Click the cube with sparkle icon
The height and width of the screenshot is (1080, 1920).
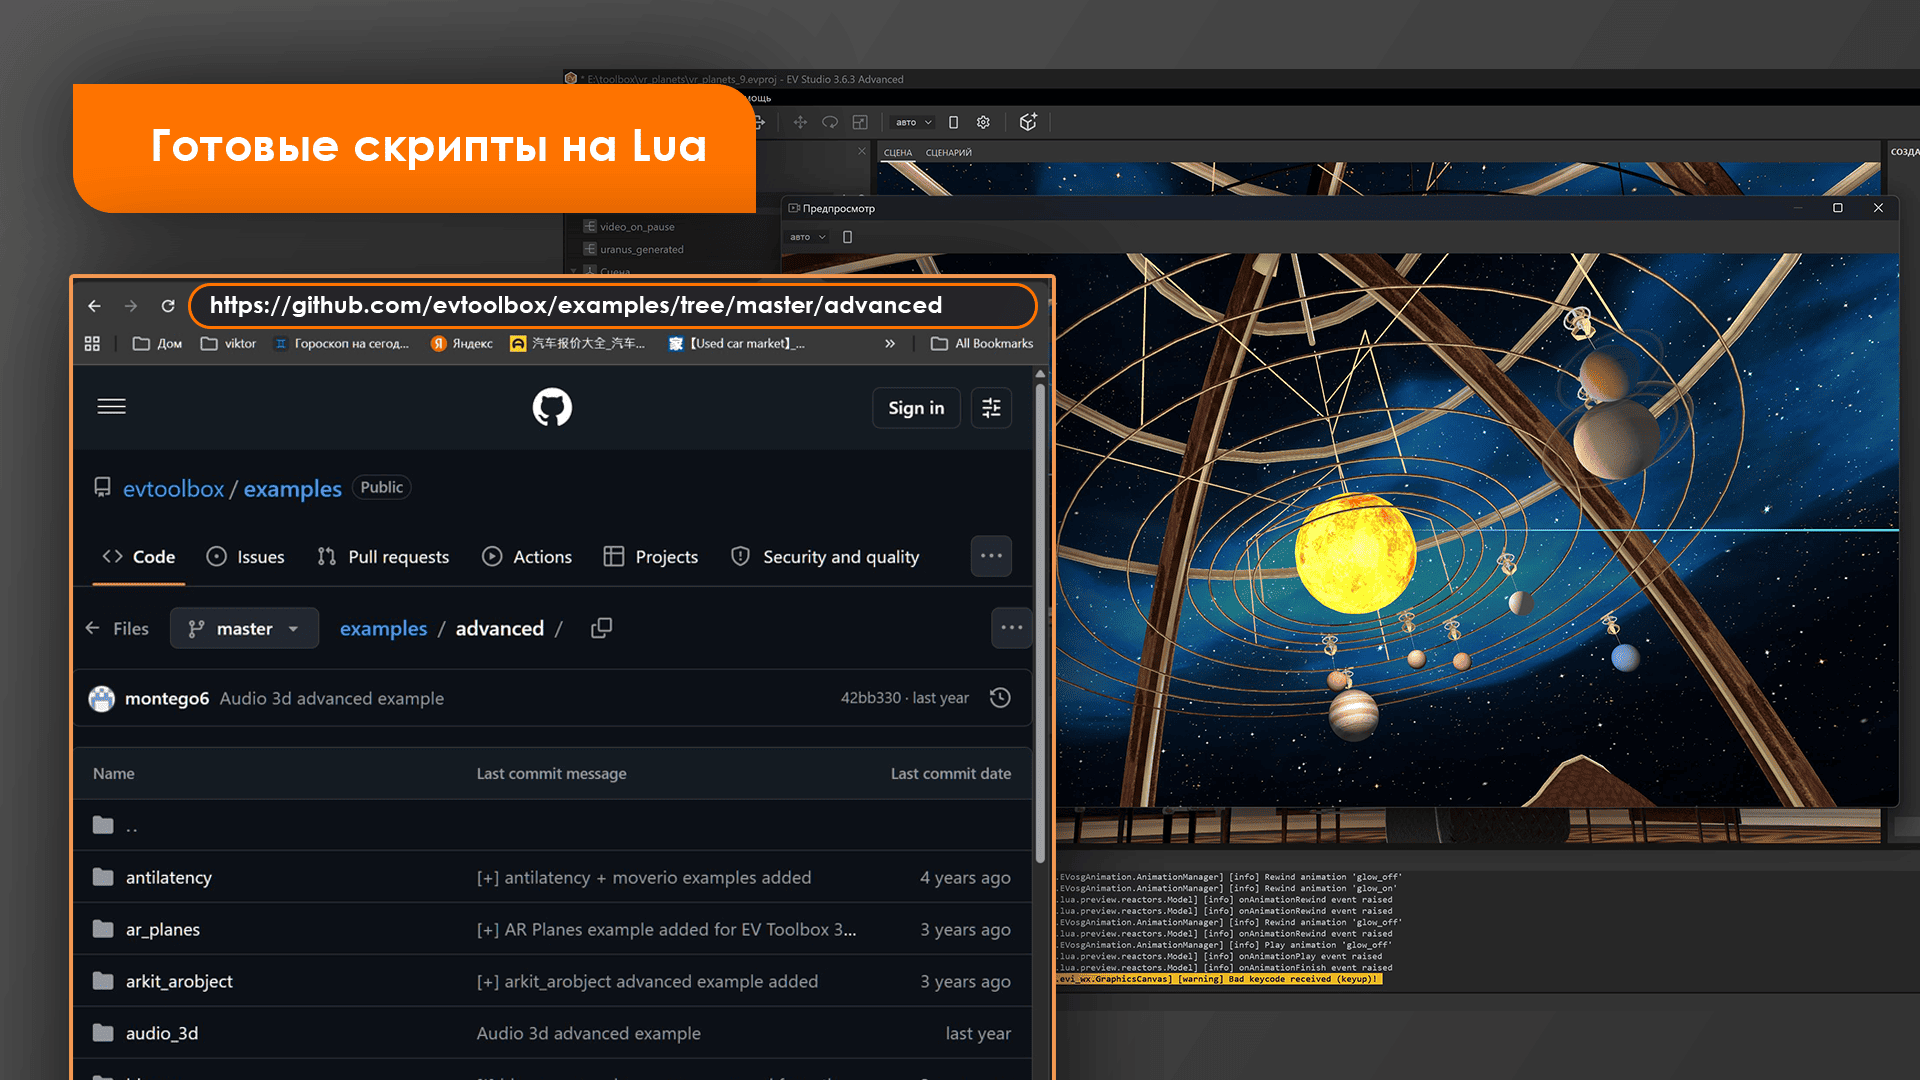coord(1028,122)
